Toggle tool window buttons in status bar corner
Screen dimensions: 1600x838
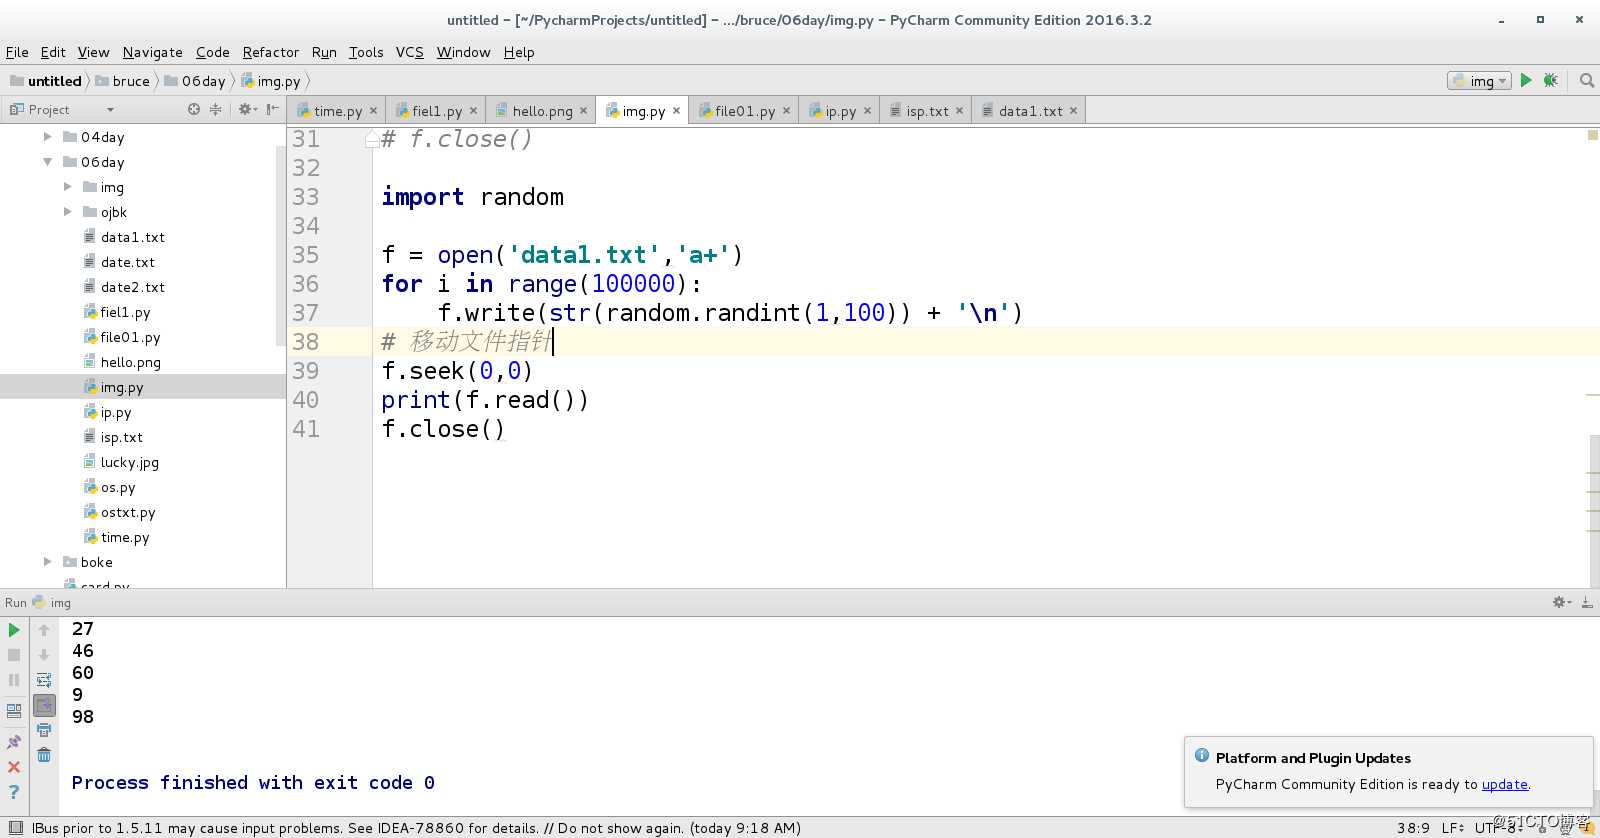15,827
